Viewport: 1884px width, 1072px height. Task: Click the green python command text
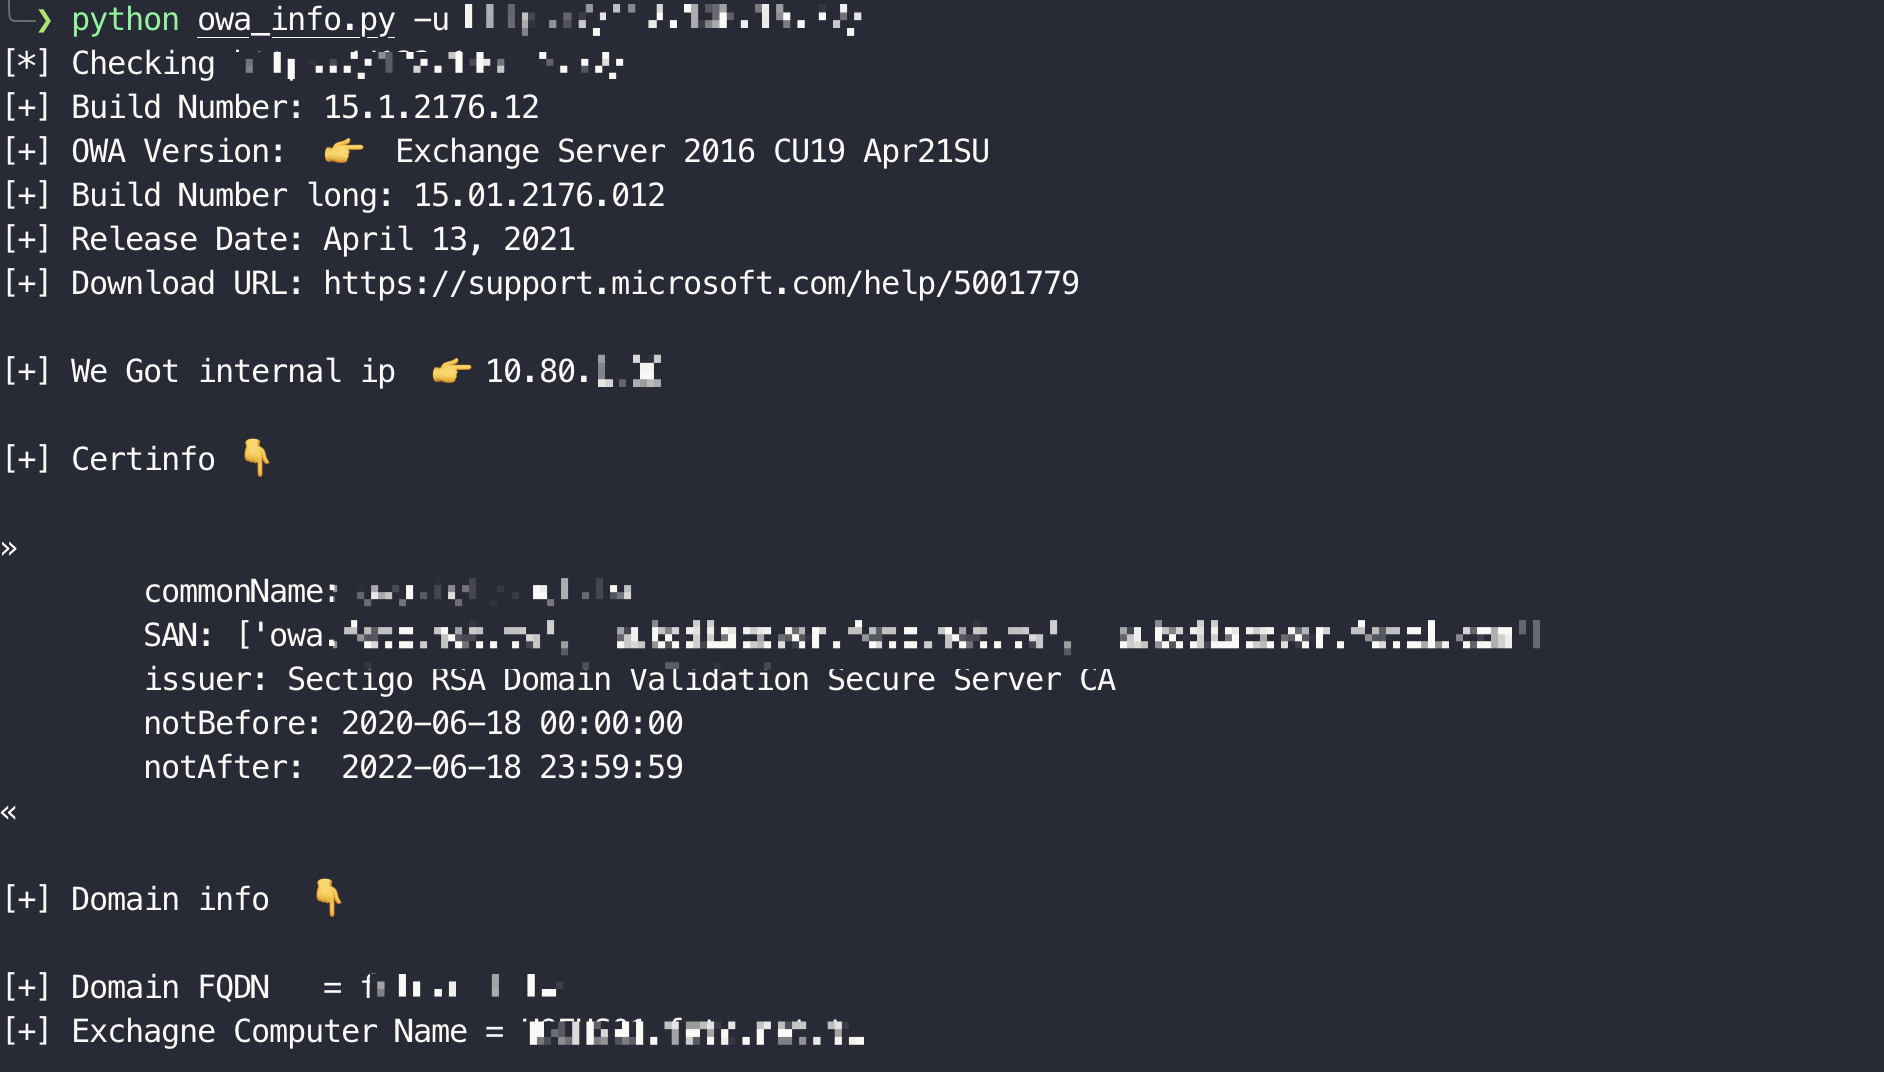[125, 20]
